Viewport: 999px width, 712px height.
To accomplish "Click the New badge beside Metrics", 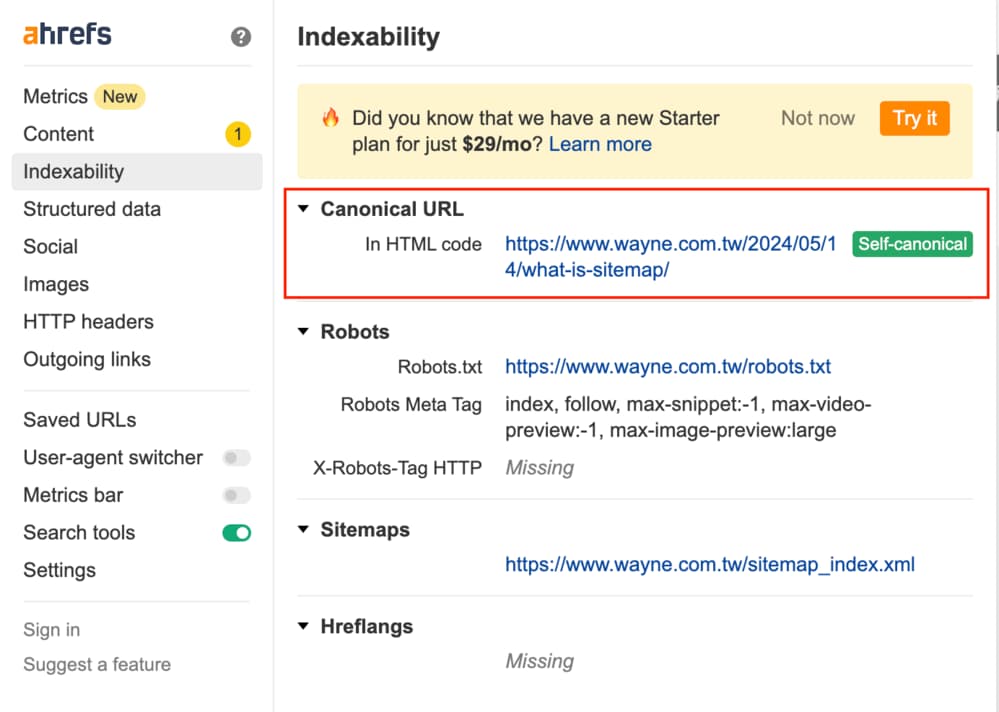I will [120, 97].
